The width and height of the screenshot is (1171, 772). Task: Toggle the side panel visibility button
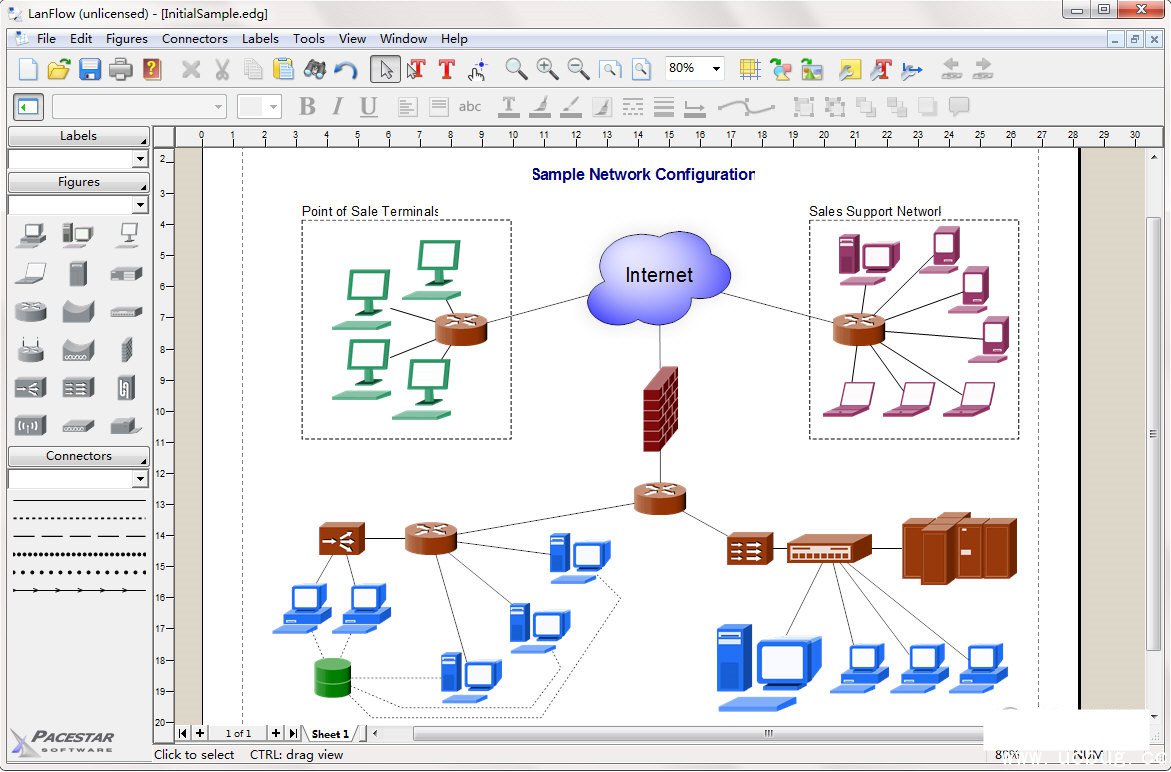(x=28, y=107)
